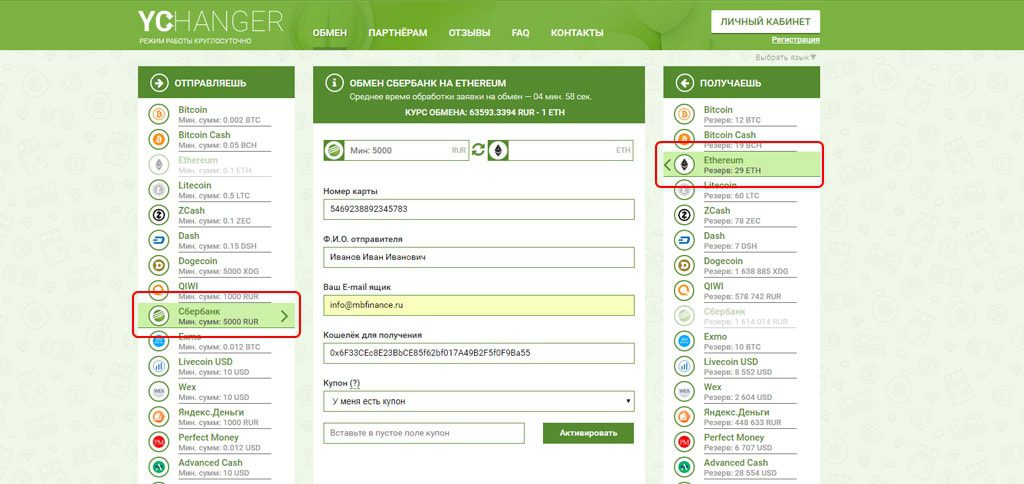Open the language selector 'Выбрать язык'
This screenshot has width=1024, height=484.
coord(786,57)
